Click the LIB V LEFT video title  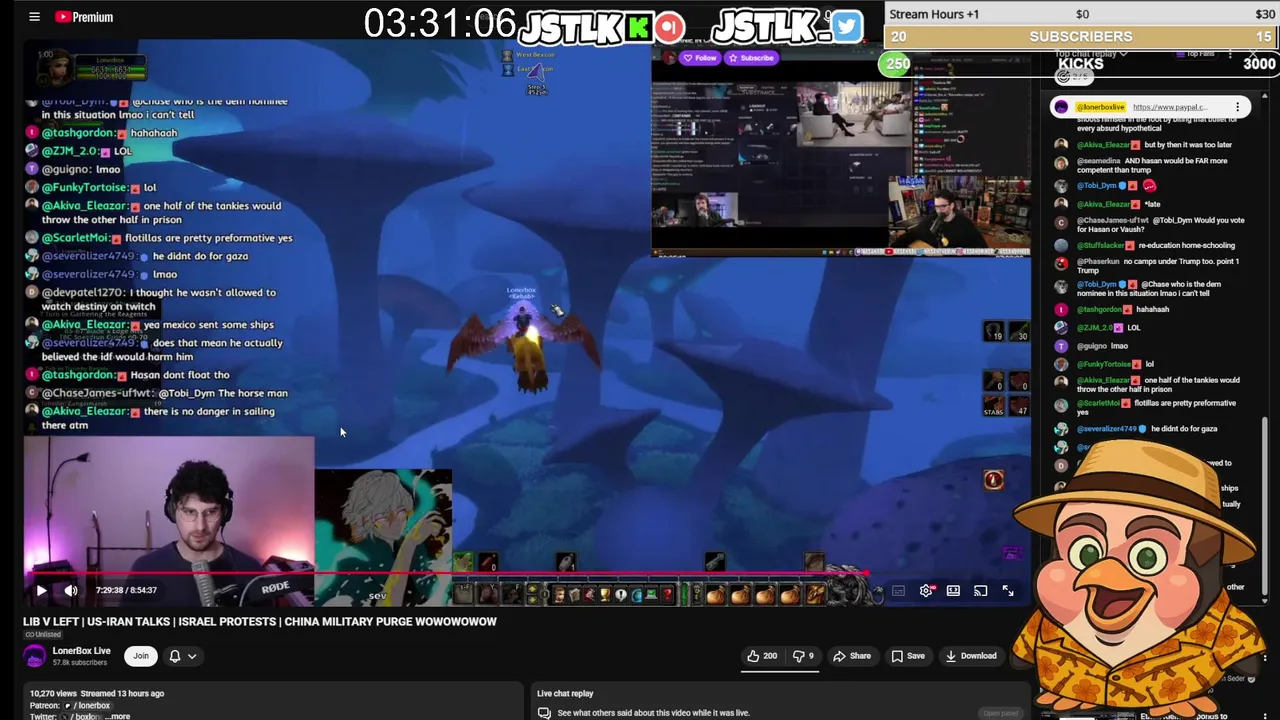[x=260, y=621]
